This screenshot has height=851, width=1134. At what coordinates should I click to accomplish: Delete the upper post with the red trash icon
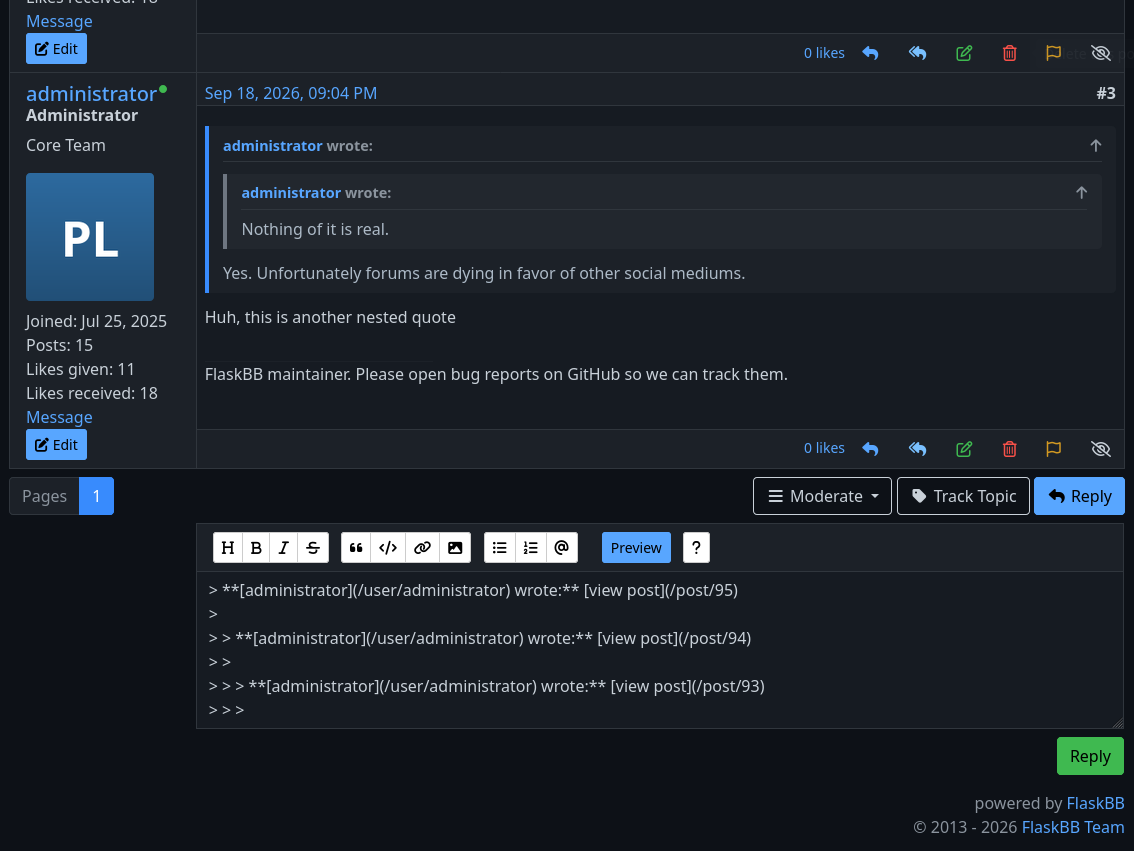pyautogui.click(x=1010, y=53)
